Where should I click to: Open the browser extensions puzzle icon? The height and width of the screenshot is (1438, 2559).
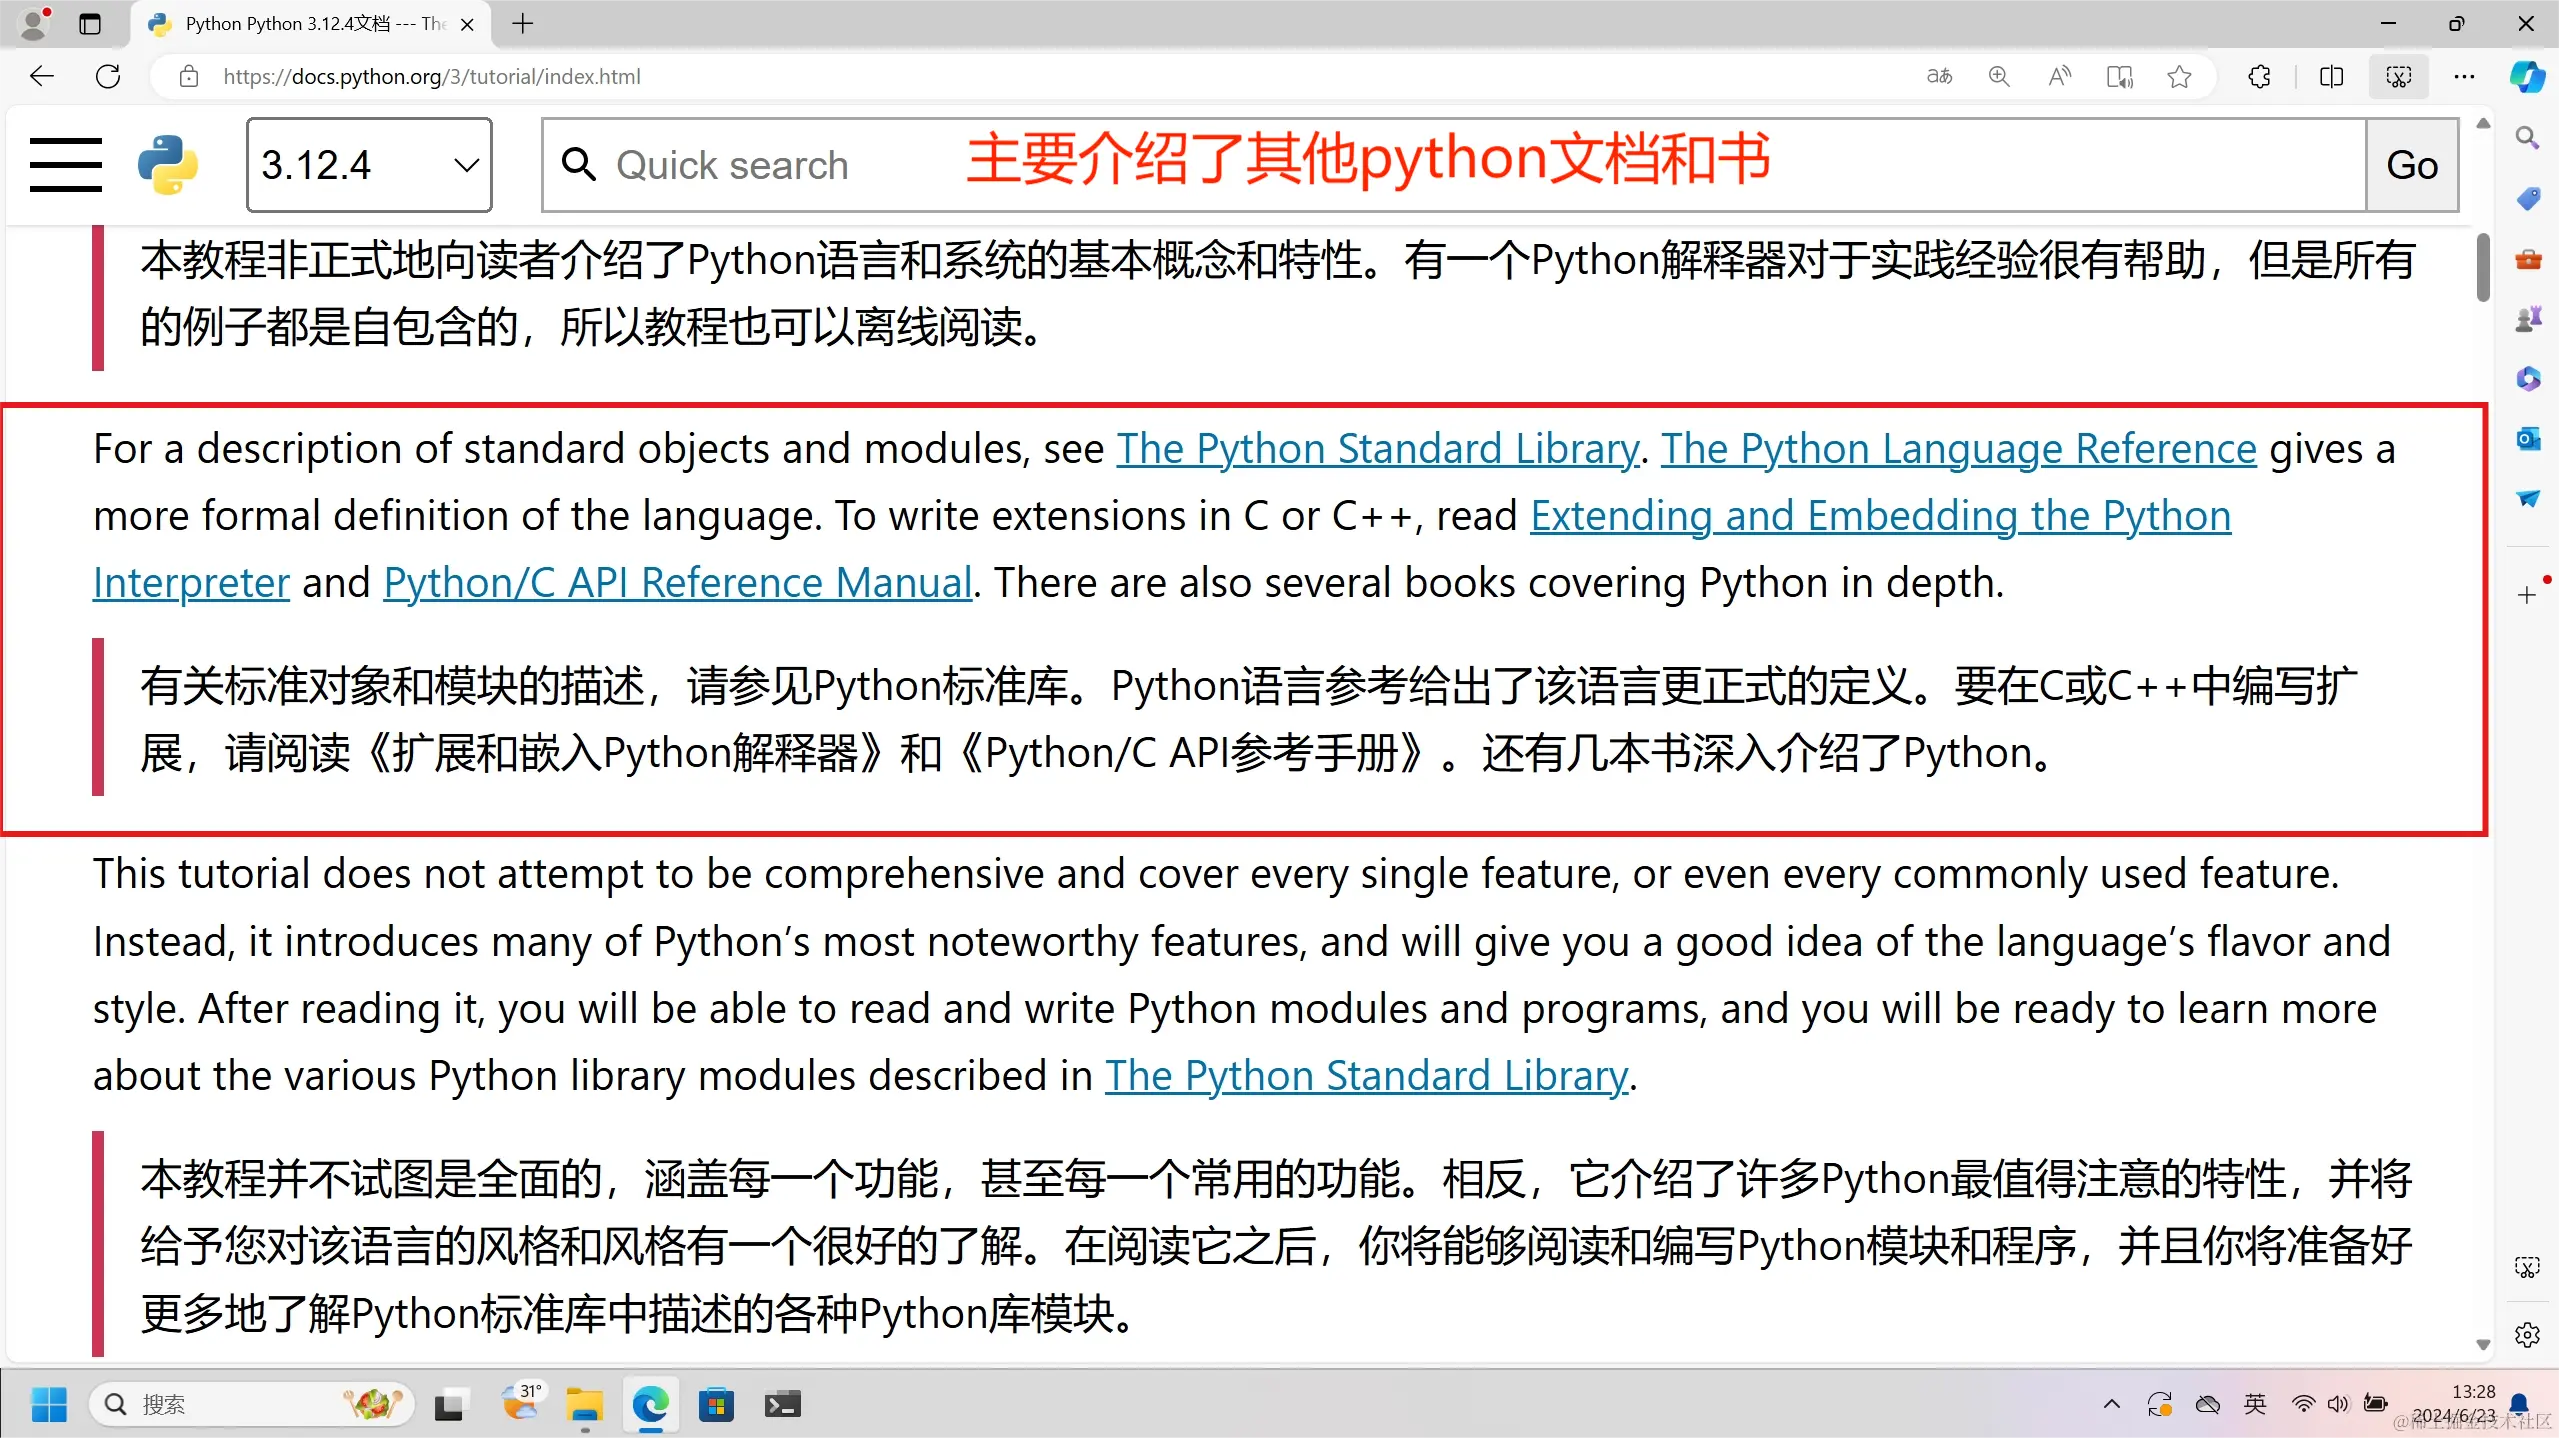click(2259, 77)
